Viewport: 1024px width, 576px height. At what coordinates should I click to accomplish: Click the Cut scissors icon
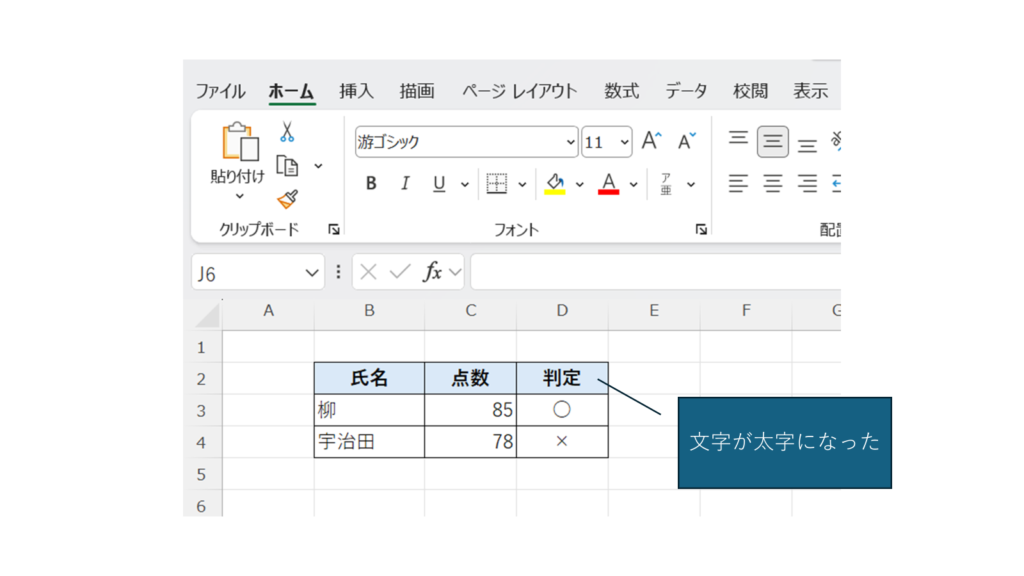(287, 132)
